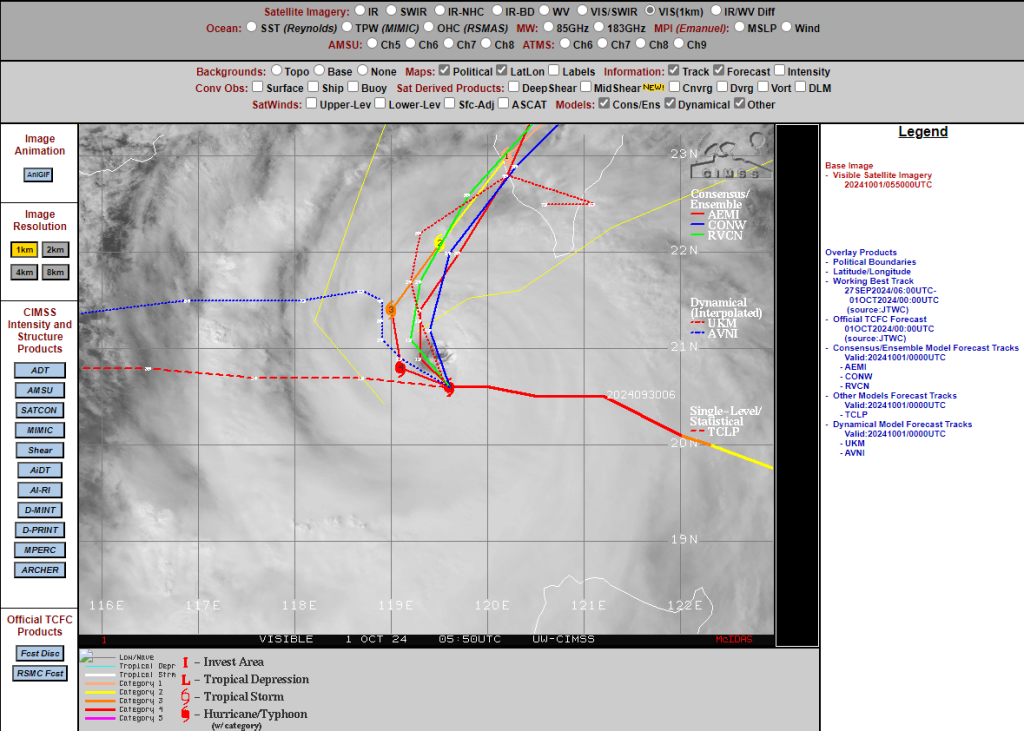1024x731 pixels.
Task: Toggle the Forecast information checkbox
Action: click(718, 70)
